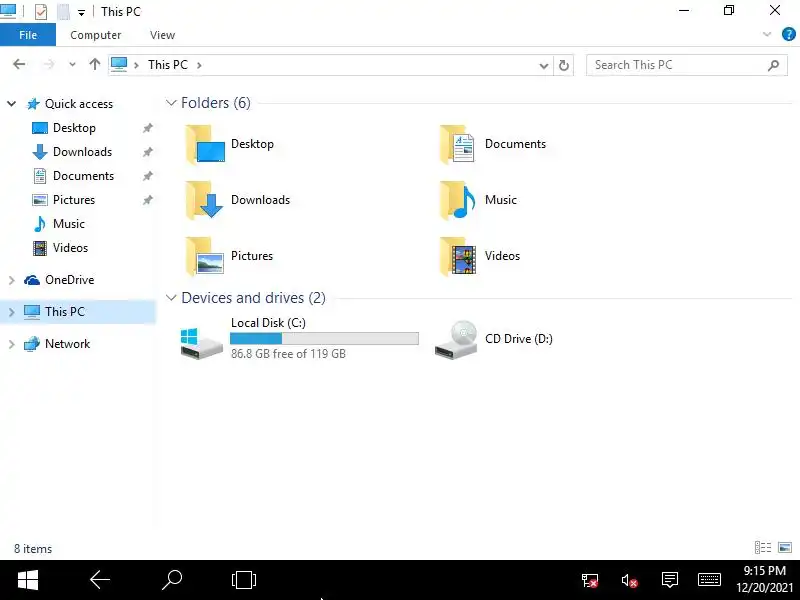Click the search magnifier in Search box
This screenshot has height=600, width=800.
point(773,65)
